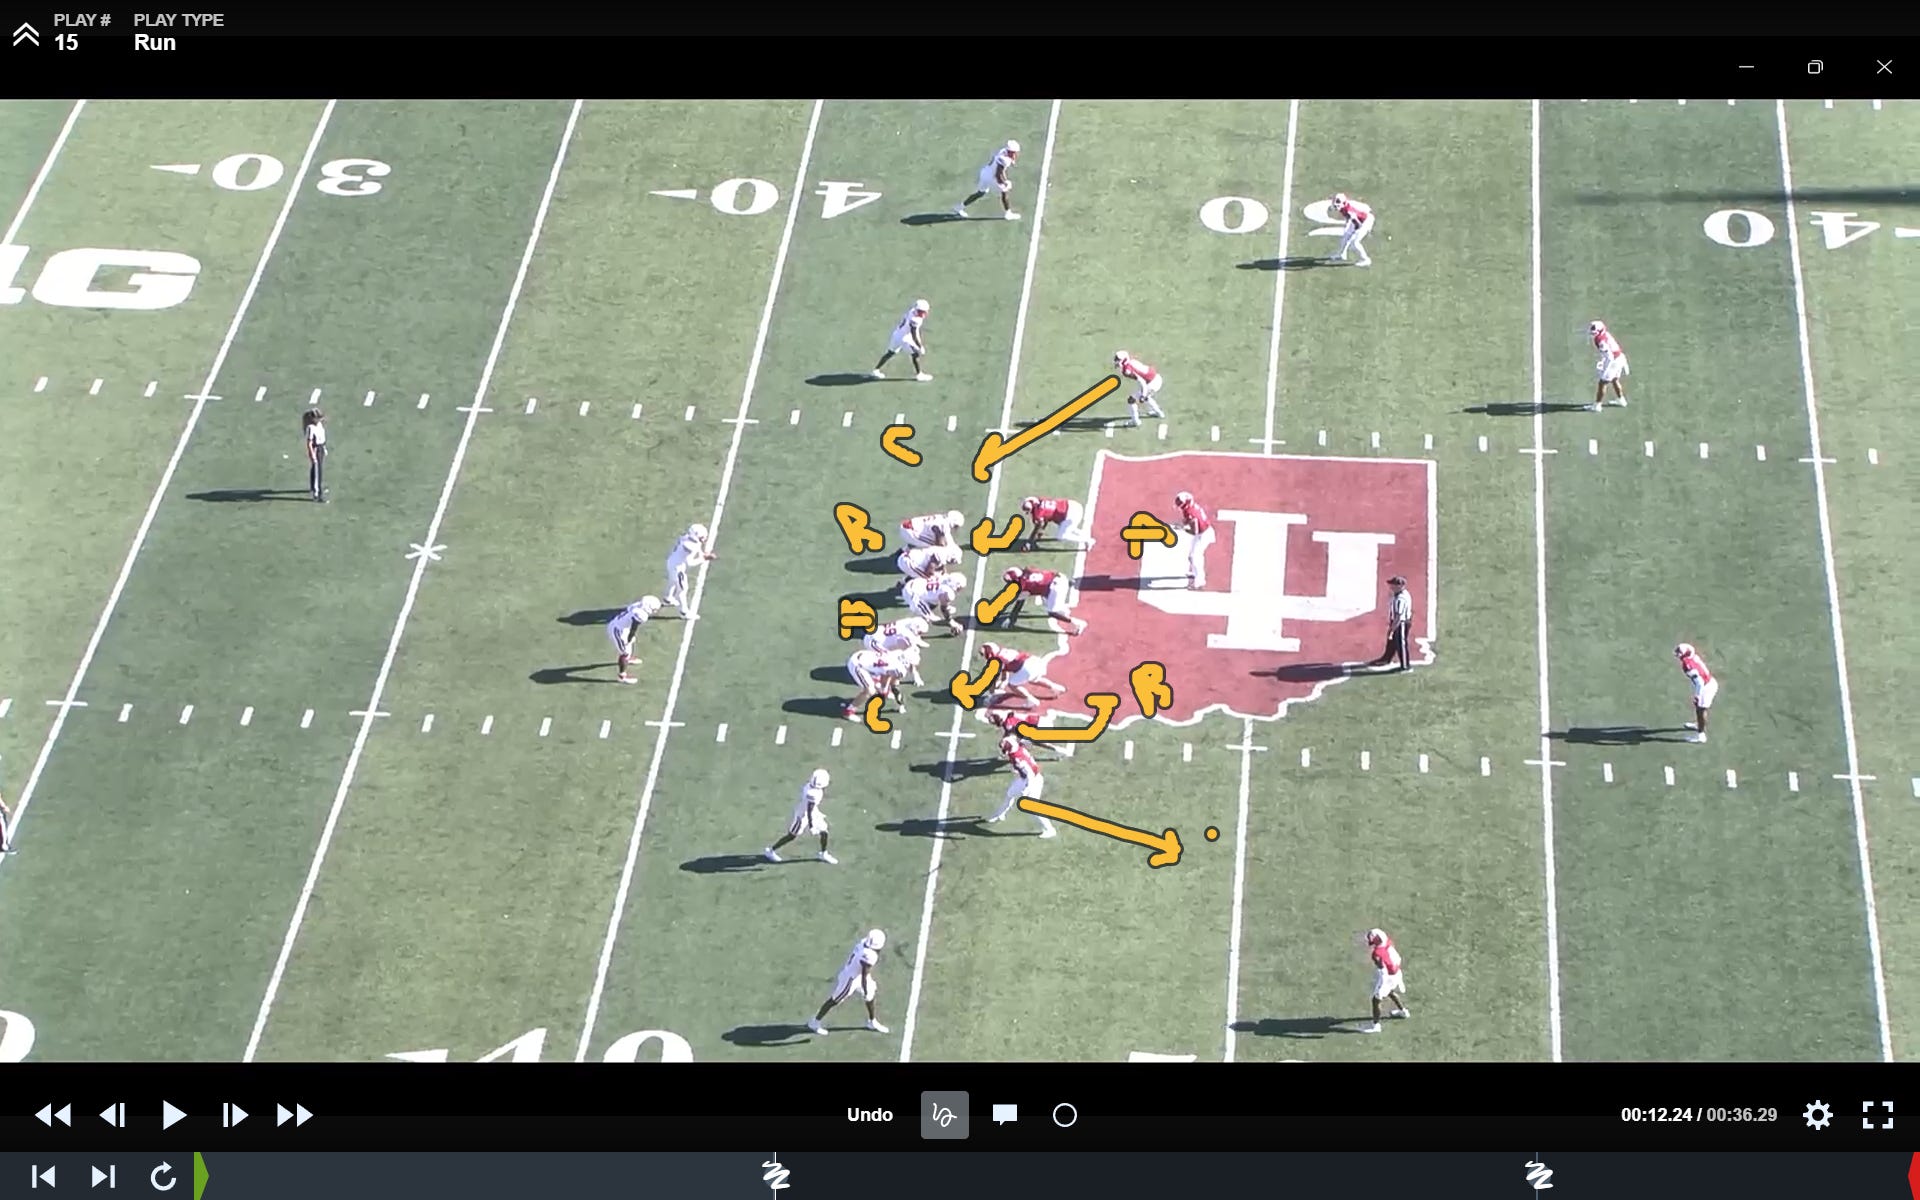Click the Play Type Run label
Screen dimensions: 1920x1200
tap(178, 32)
